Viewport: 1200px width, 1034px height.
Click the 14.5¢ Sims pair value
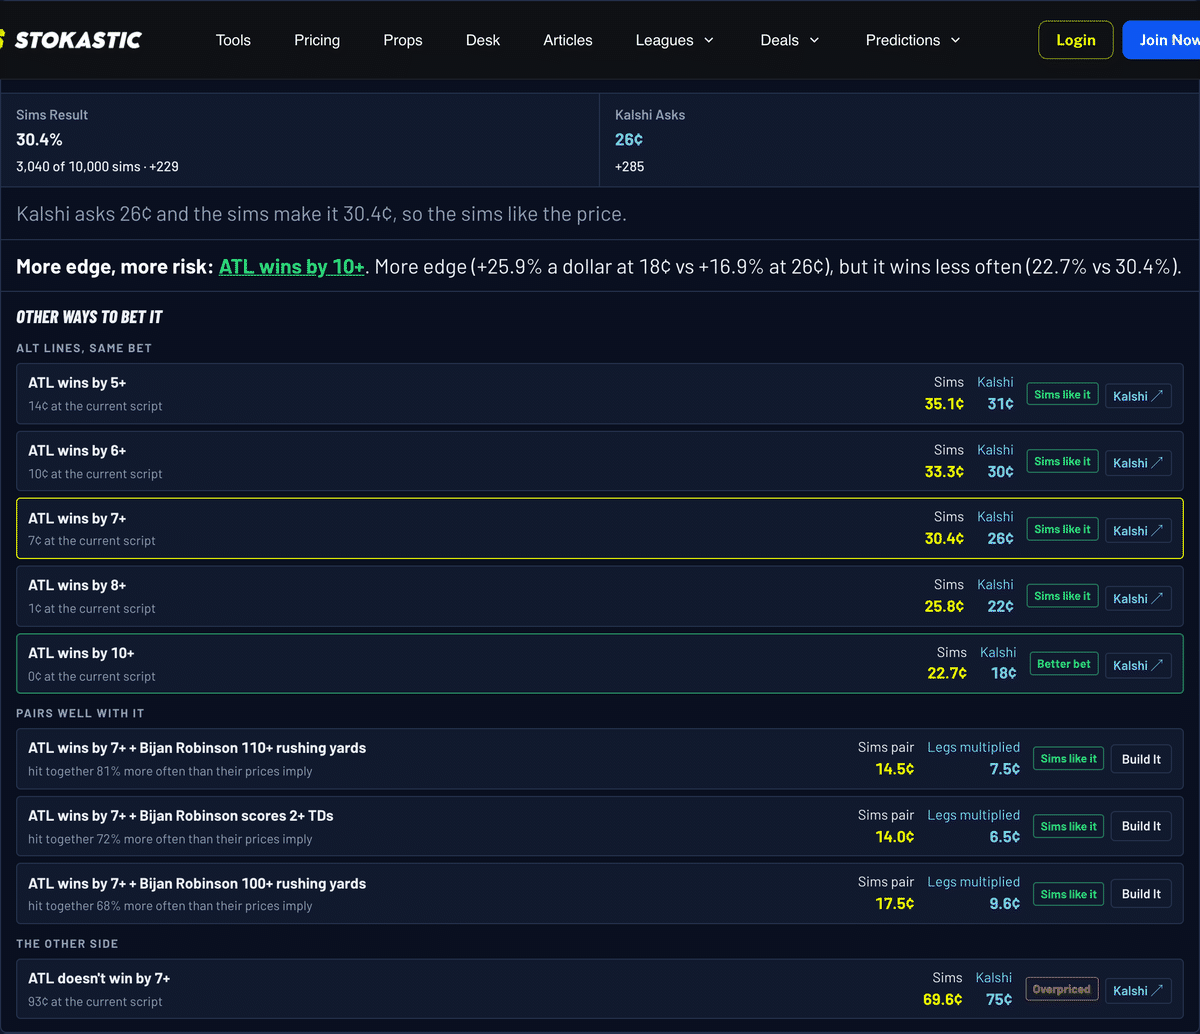[x=895, y=769]
